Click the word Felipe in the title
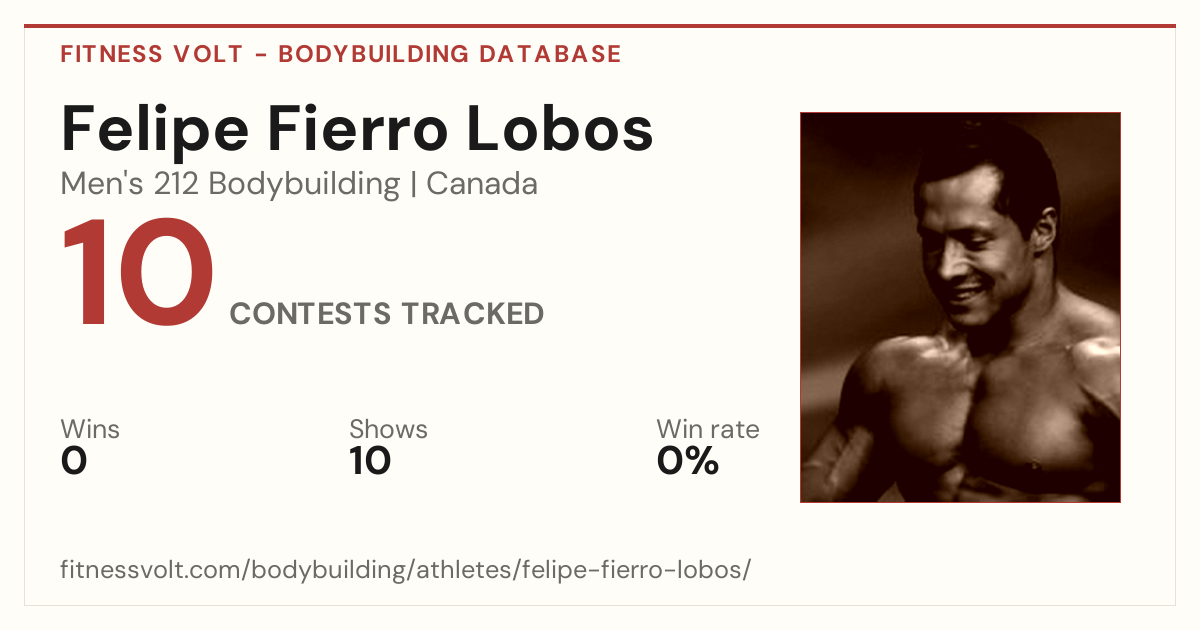Viewport: 1200px width, 630px height. click(146, 130)
